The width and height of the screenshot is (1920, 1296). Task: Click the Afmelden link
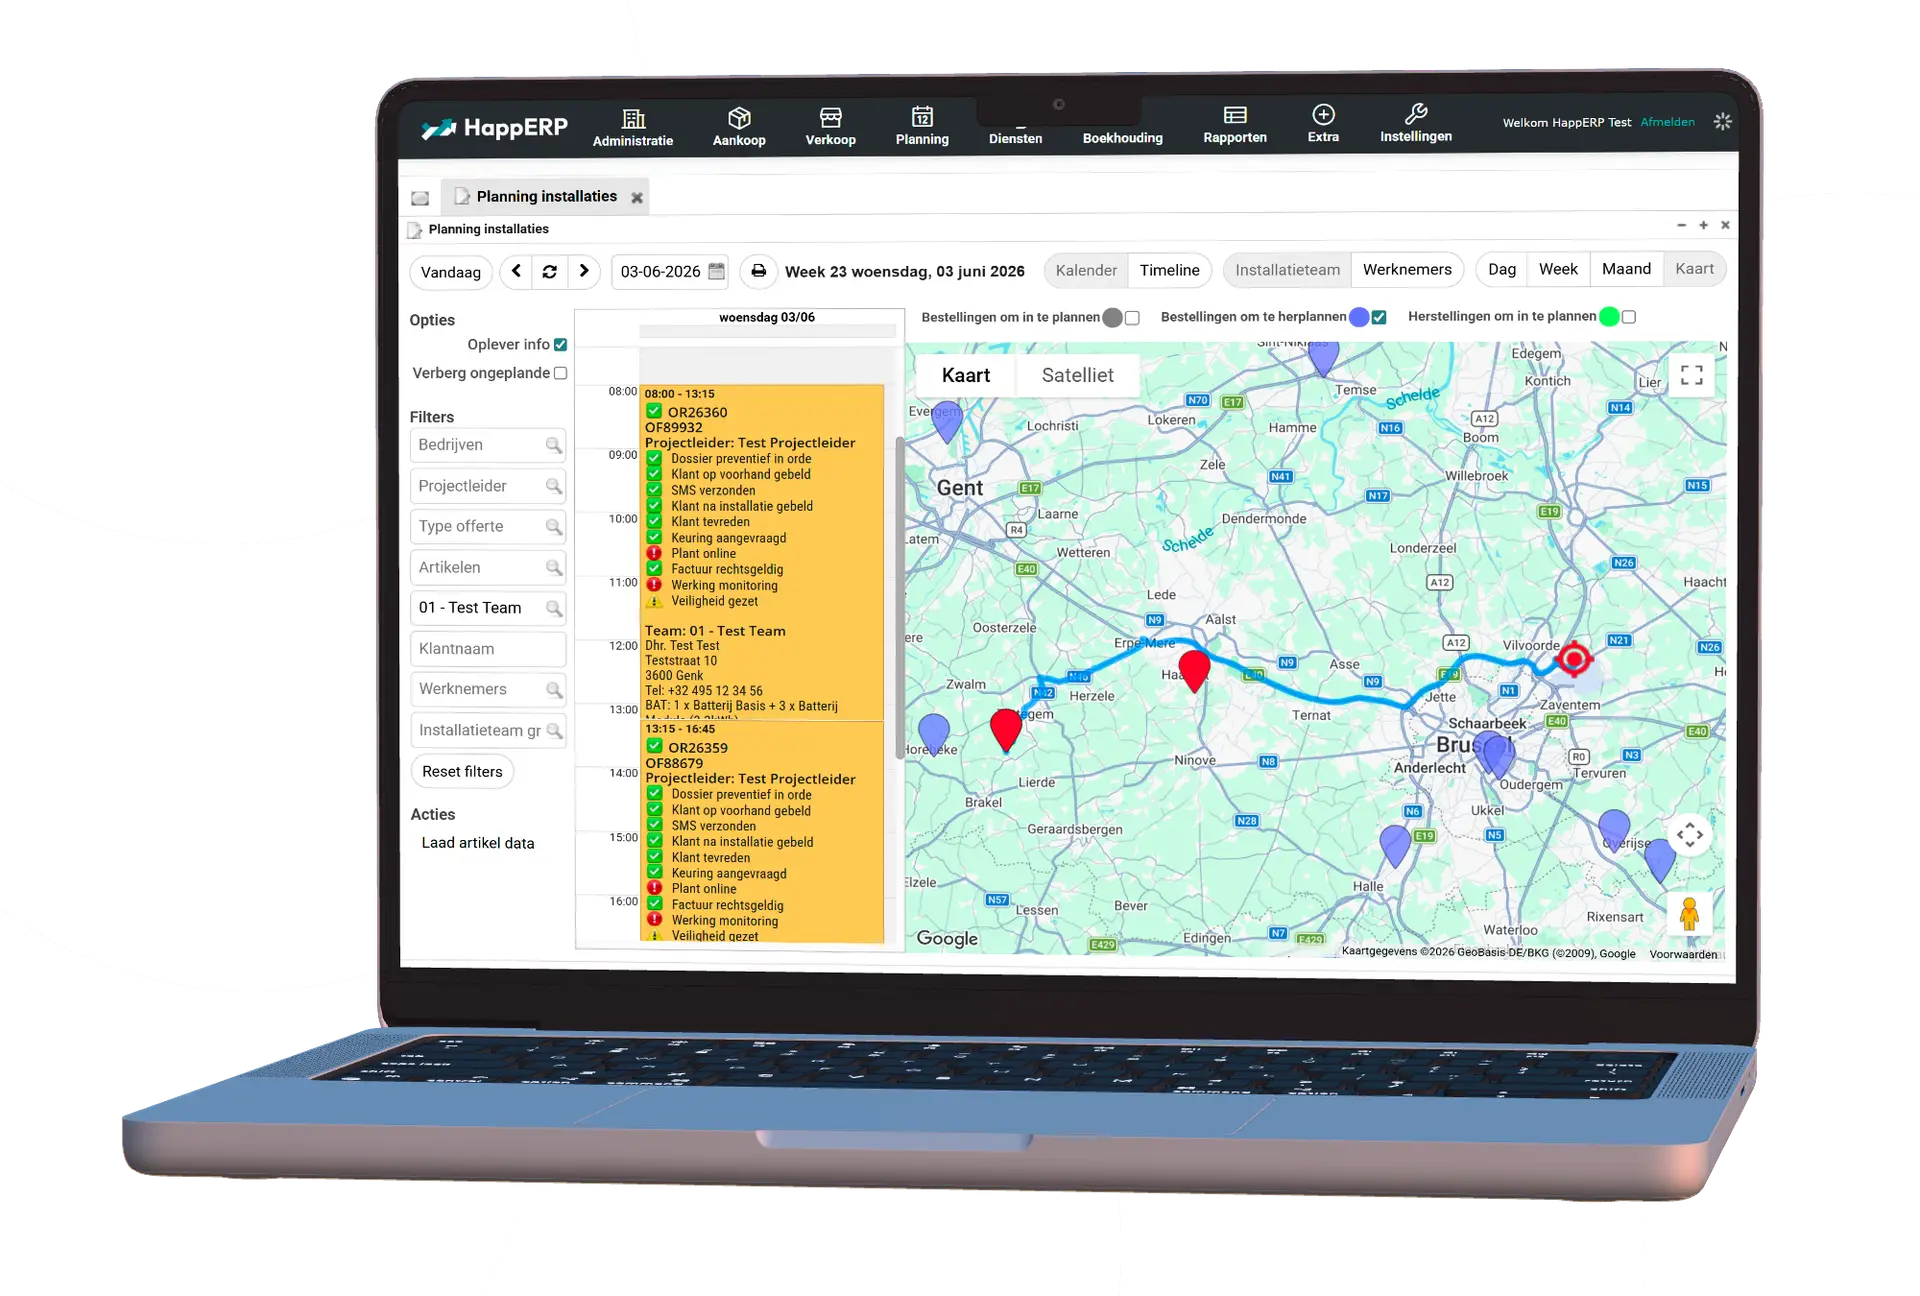(1667, 122)
